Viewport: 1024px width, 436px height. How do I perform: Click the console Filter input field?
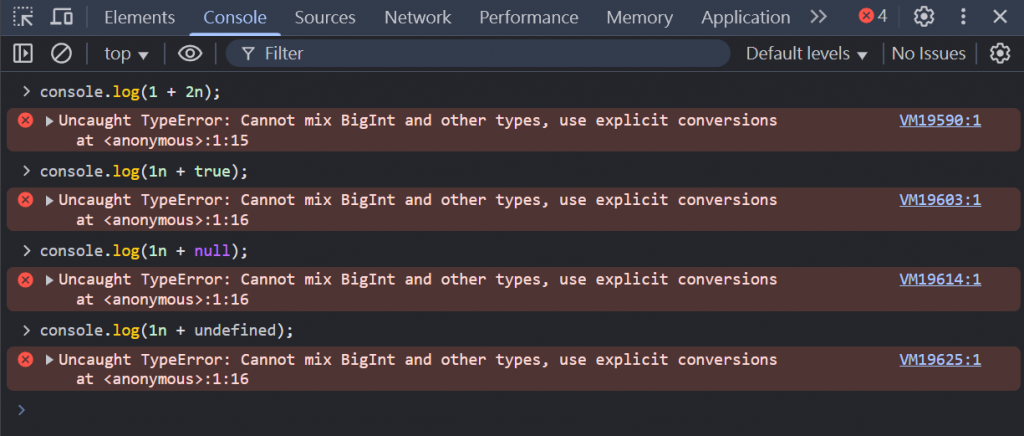tap(480, 54)
